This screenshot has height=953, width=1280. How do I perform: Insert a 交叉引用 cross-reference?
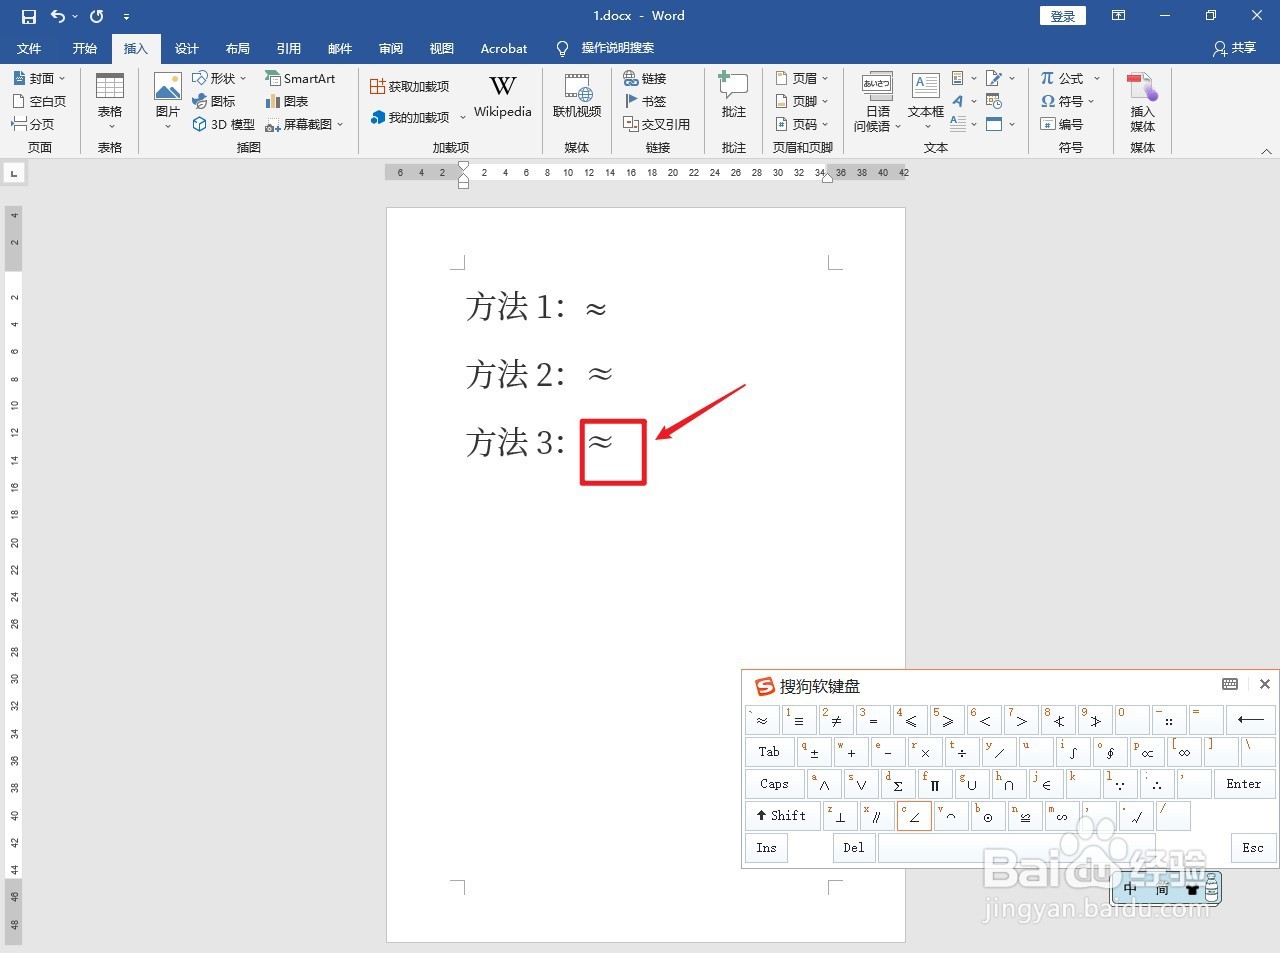pos(657,124)
